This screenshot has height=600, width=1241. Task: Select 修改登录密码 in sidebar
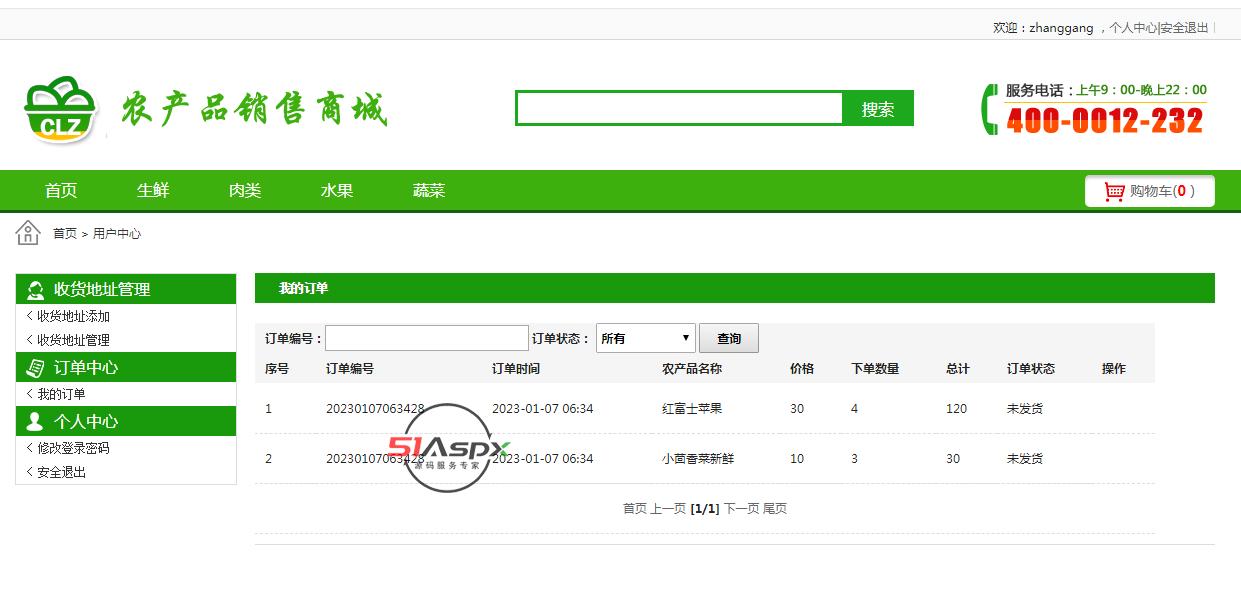[x=73, y=448]
